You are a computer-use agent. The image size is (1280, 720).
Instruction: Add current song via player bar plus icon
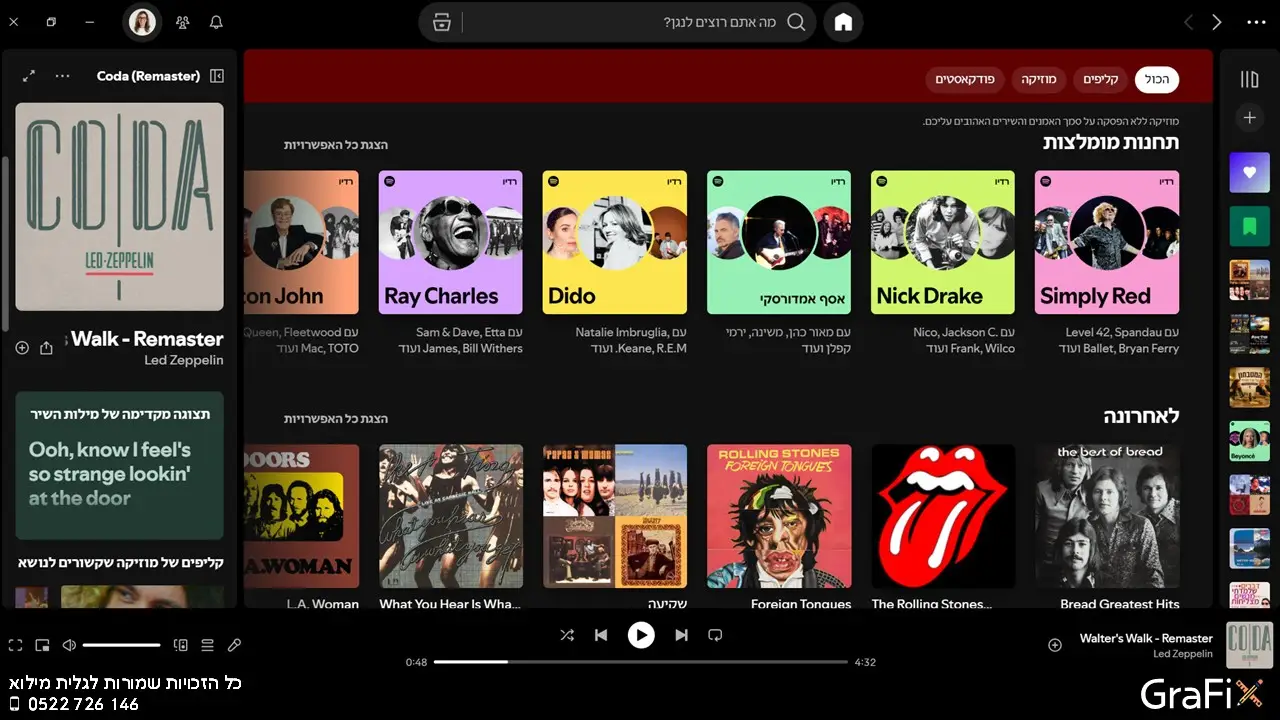click(x=1054, y=645)
